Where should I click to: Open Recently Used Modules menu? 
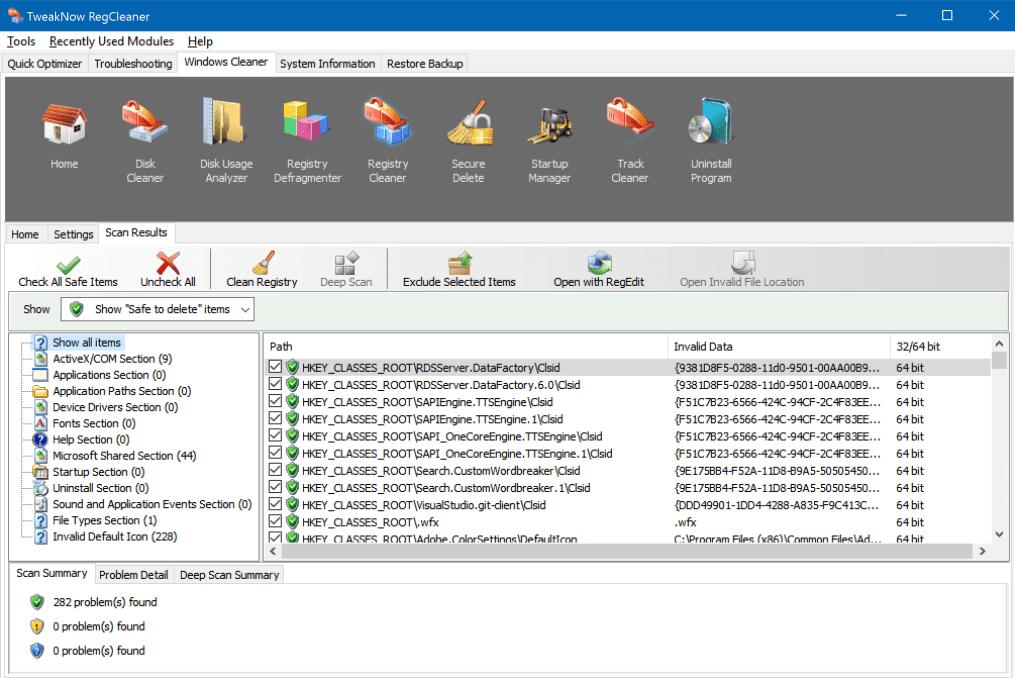(x=111, y=41)
